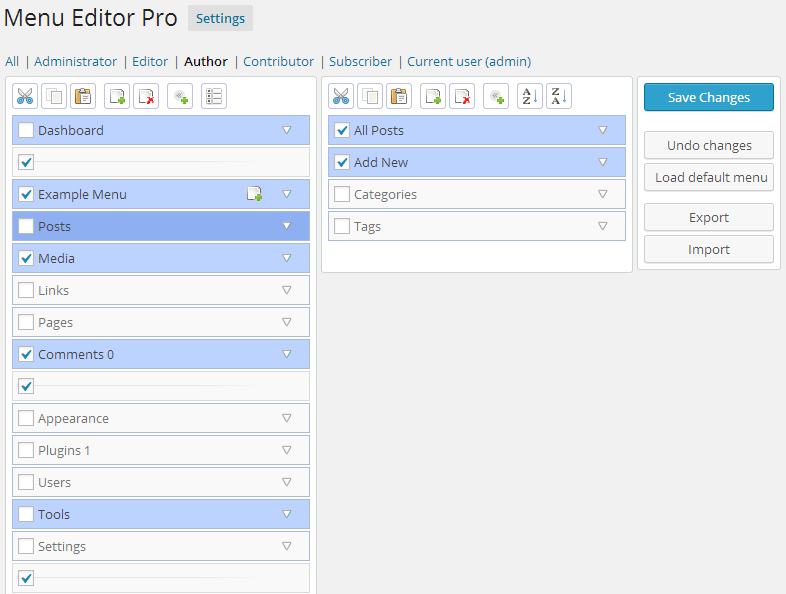Viewport: 786px width, 594px height.
Task: Enable the Pages checkbox
Action: tap(26, 322)
